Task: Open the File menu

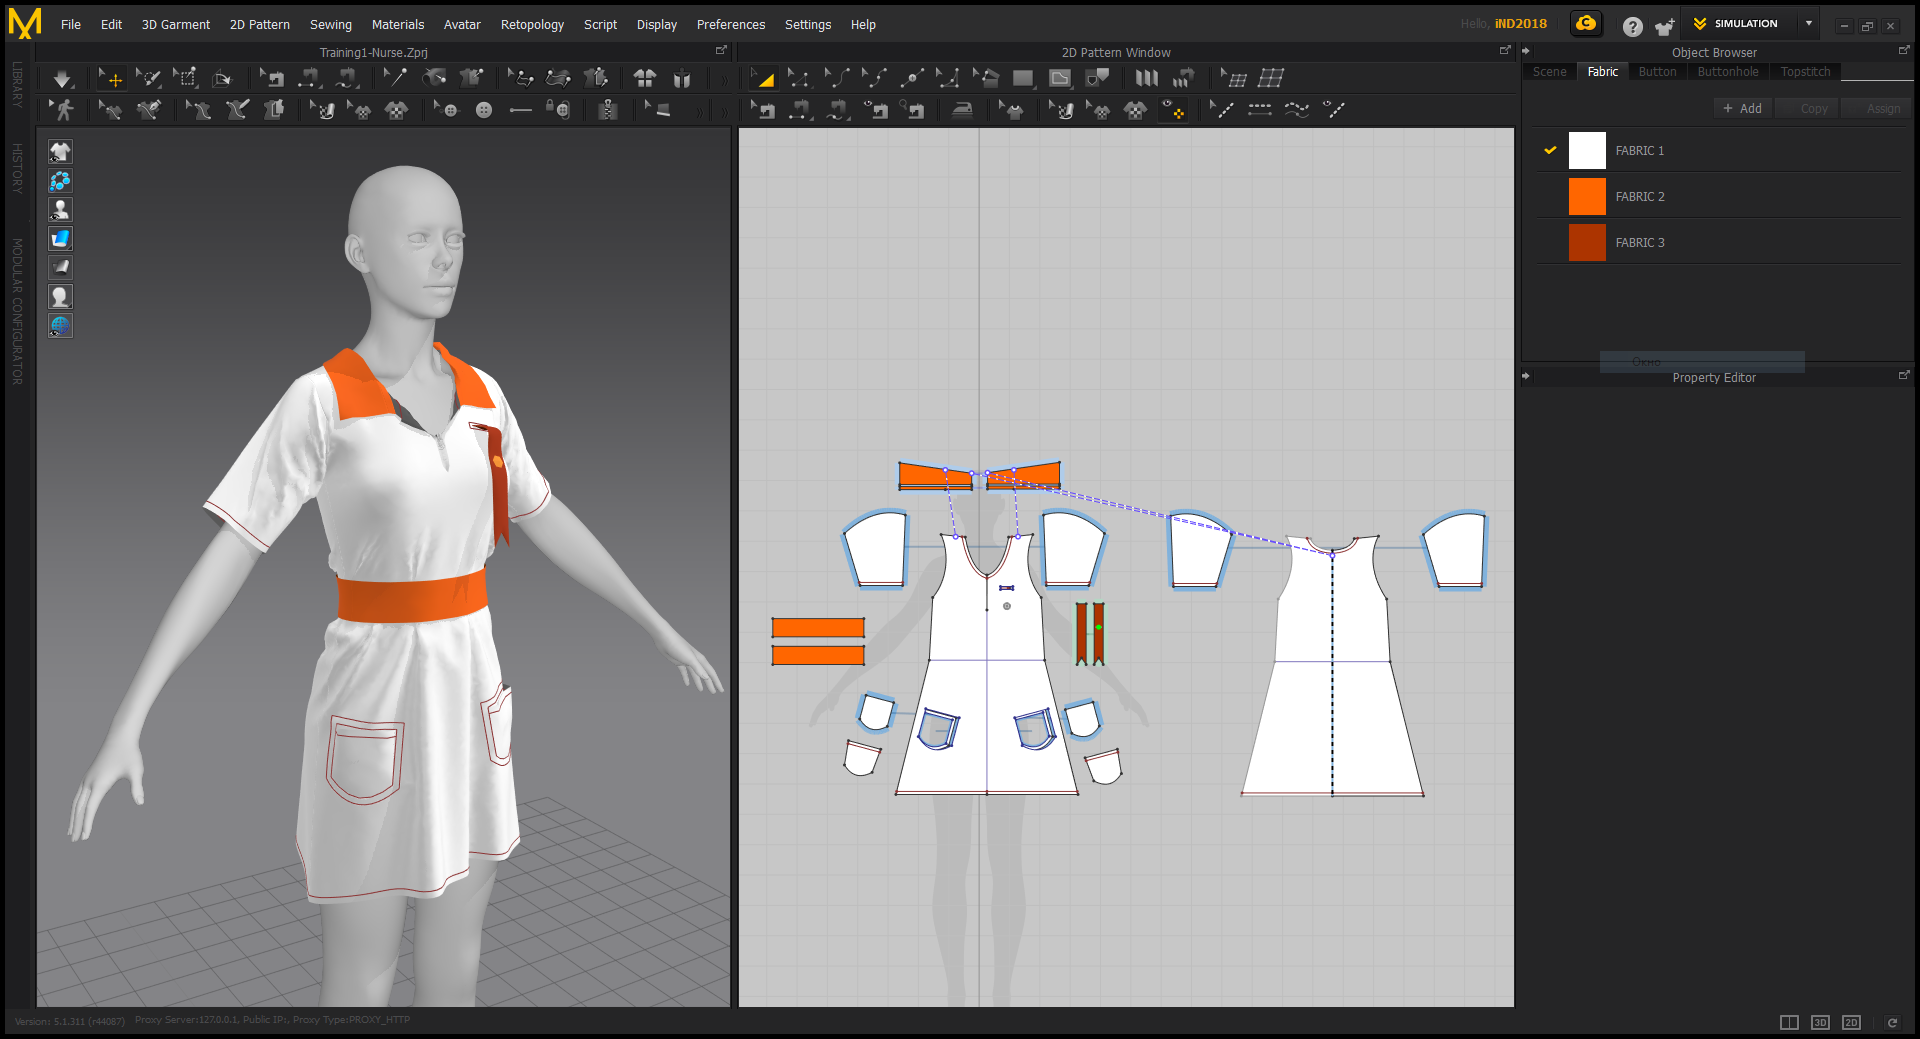Action: (71, 25)
